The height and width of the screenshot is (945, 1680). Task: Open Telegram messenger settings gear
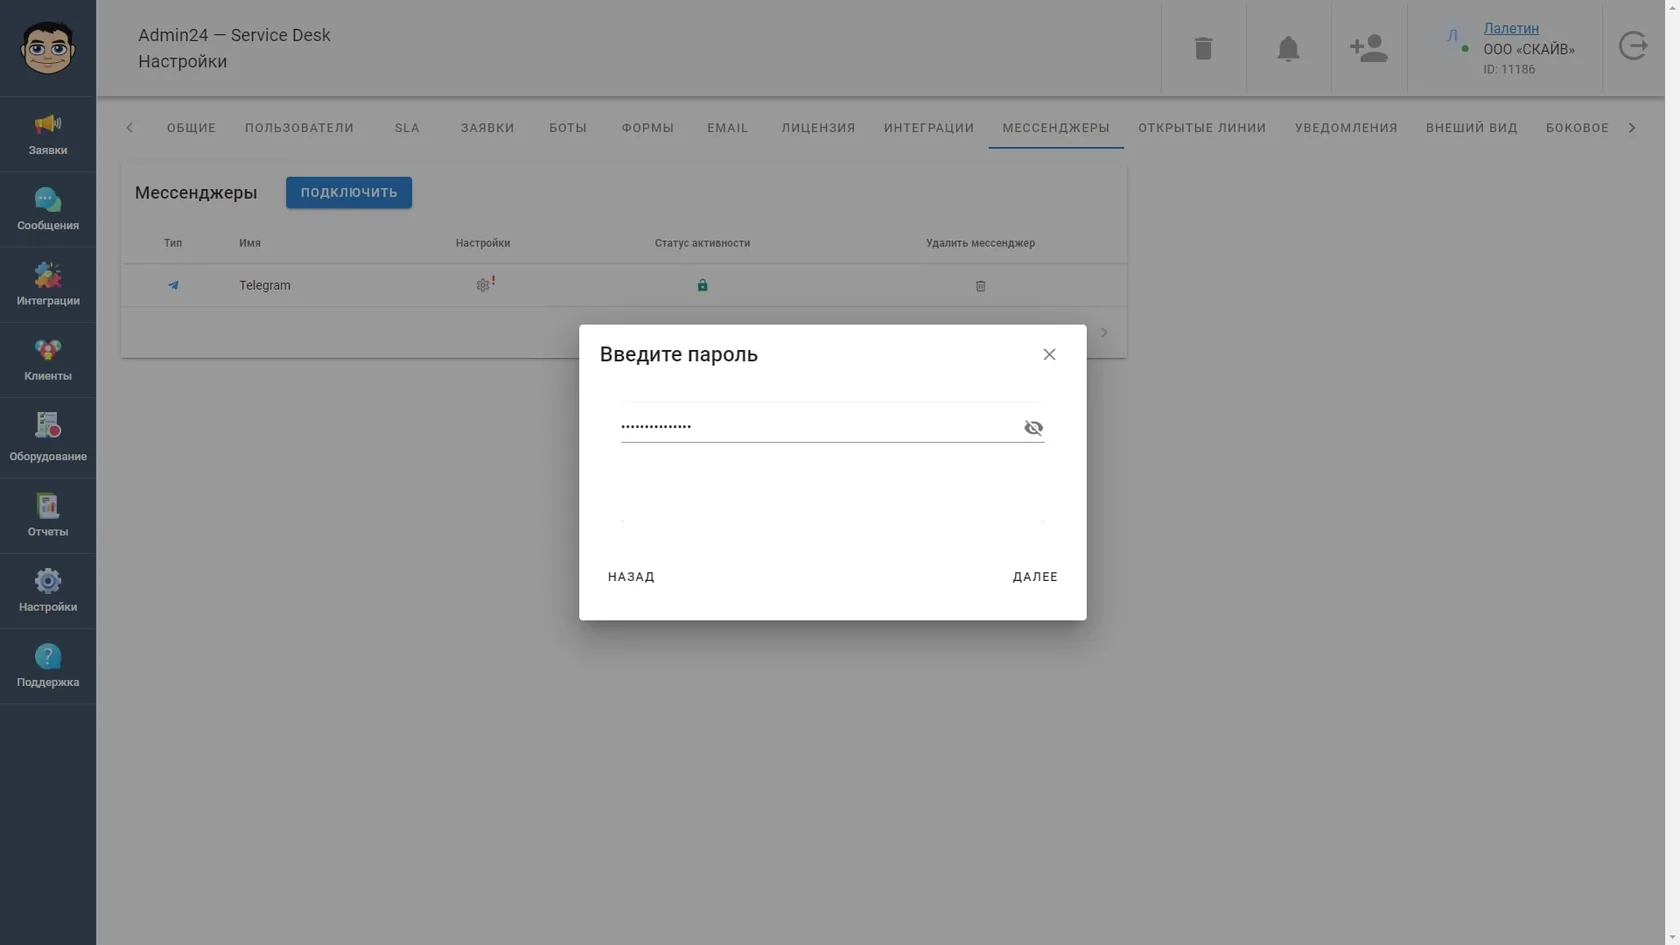pyautogui.click(x=483, y=285)
